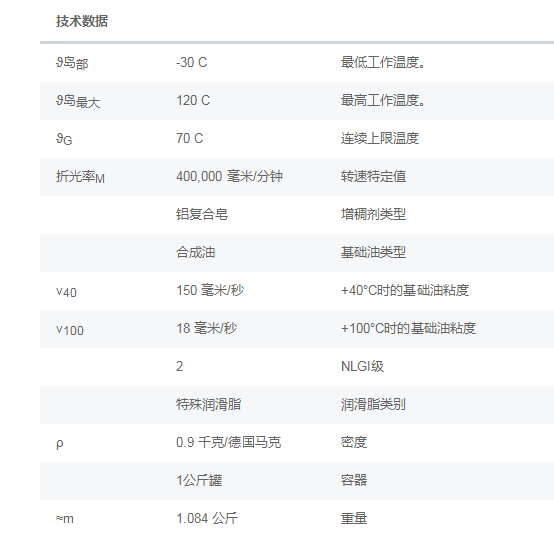Click the 转速特定值 description

tap(373, 176)
